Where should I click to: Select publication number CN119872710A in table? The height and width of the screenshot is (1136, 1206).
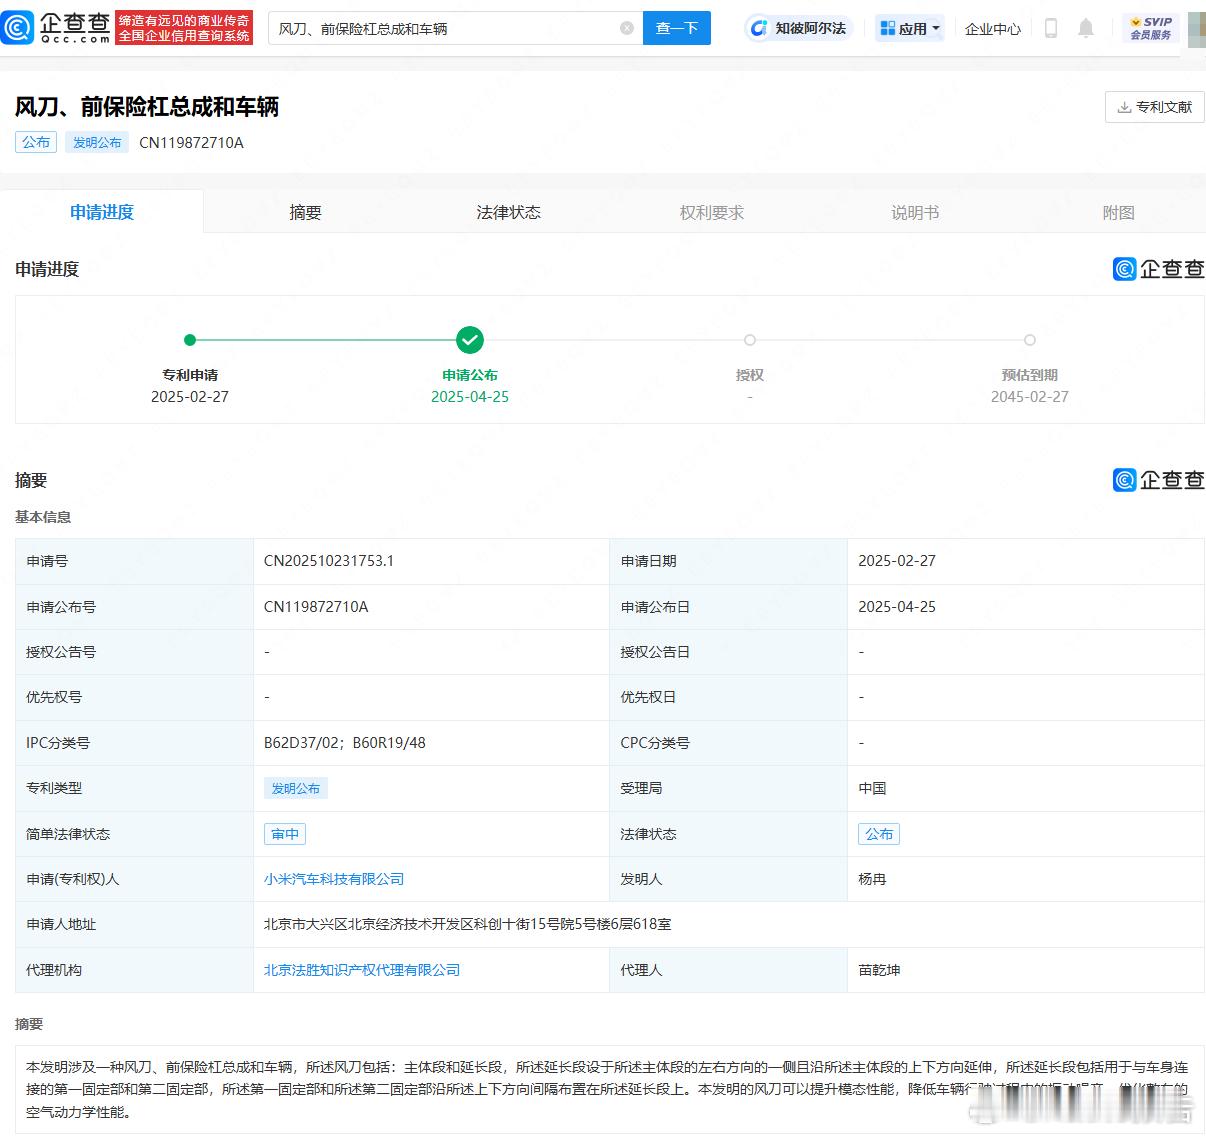(x=316, y=607)
